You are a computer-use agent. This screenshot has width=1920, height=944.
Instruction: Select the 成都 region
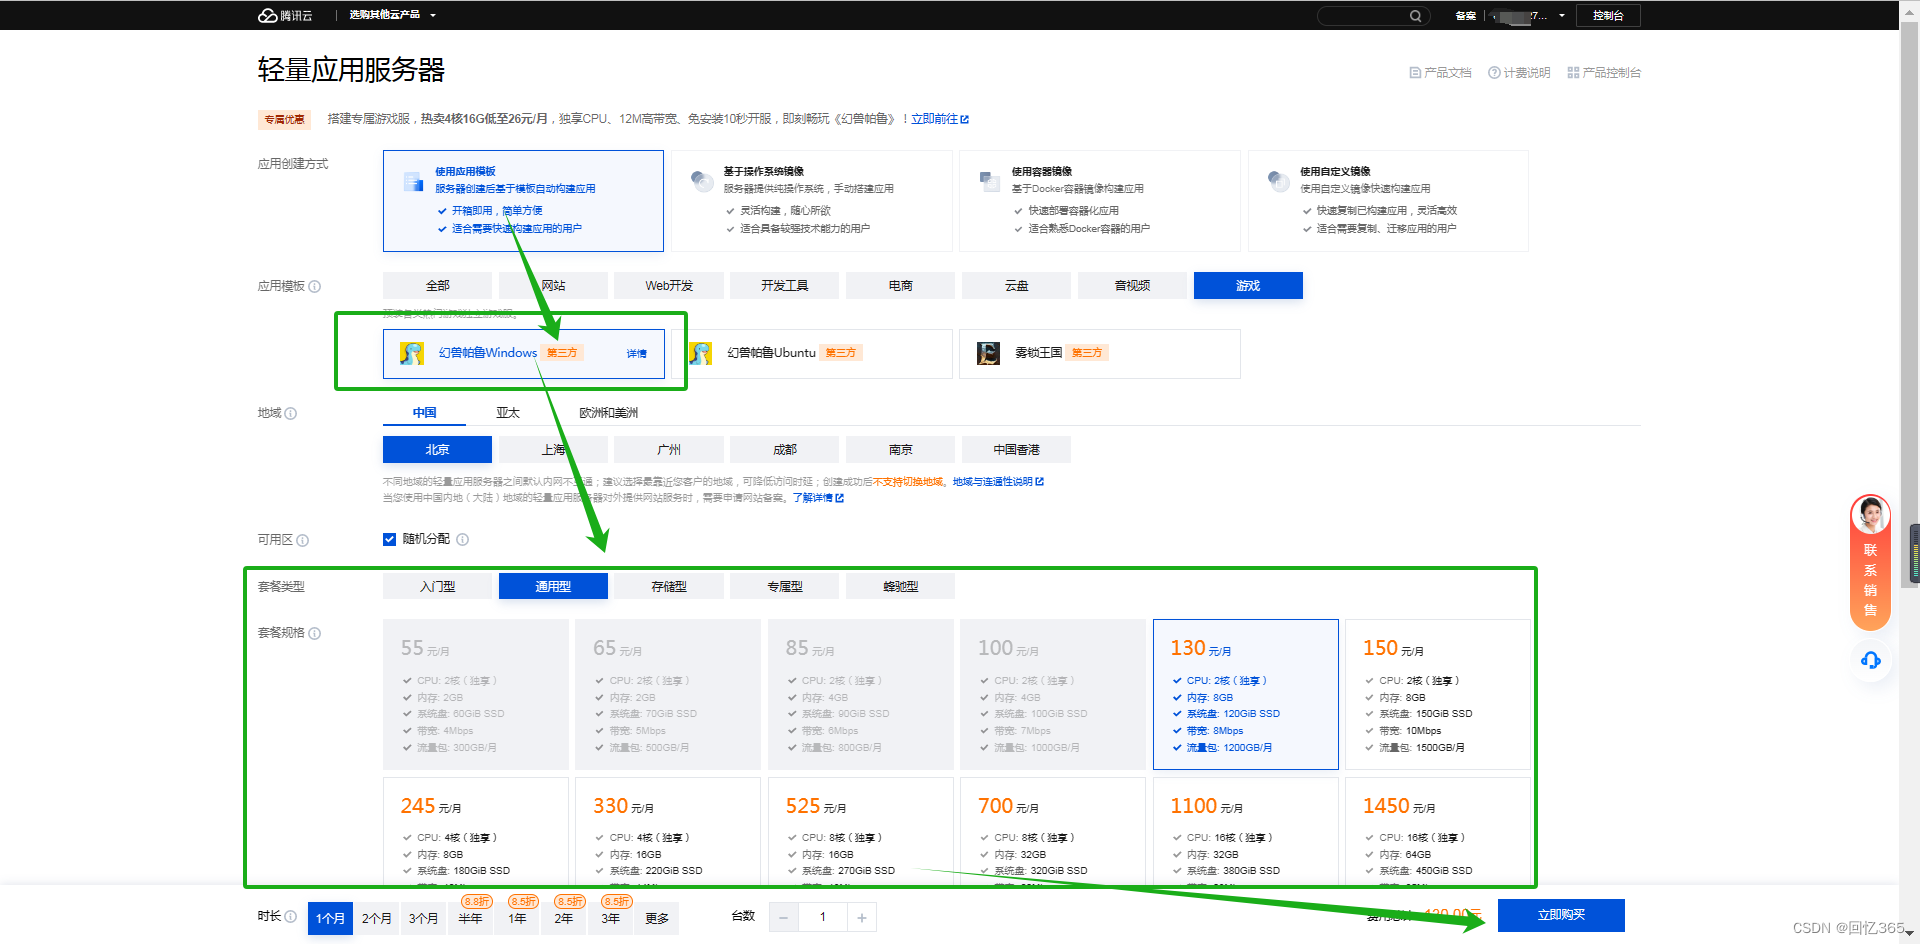pos(785,450)
